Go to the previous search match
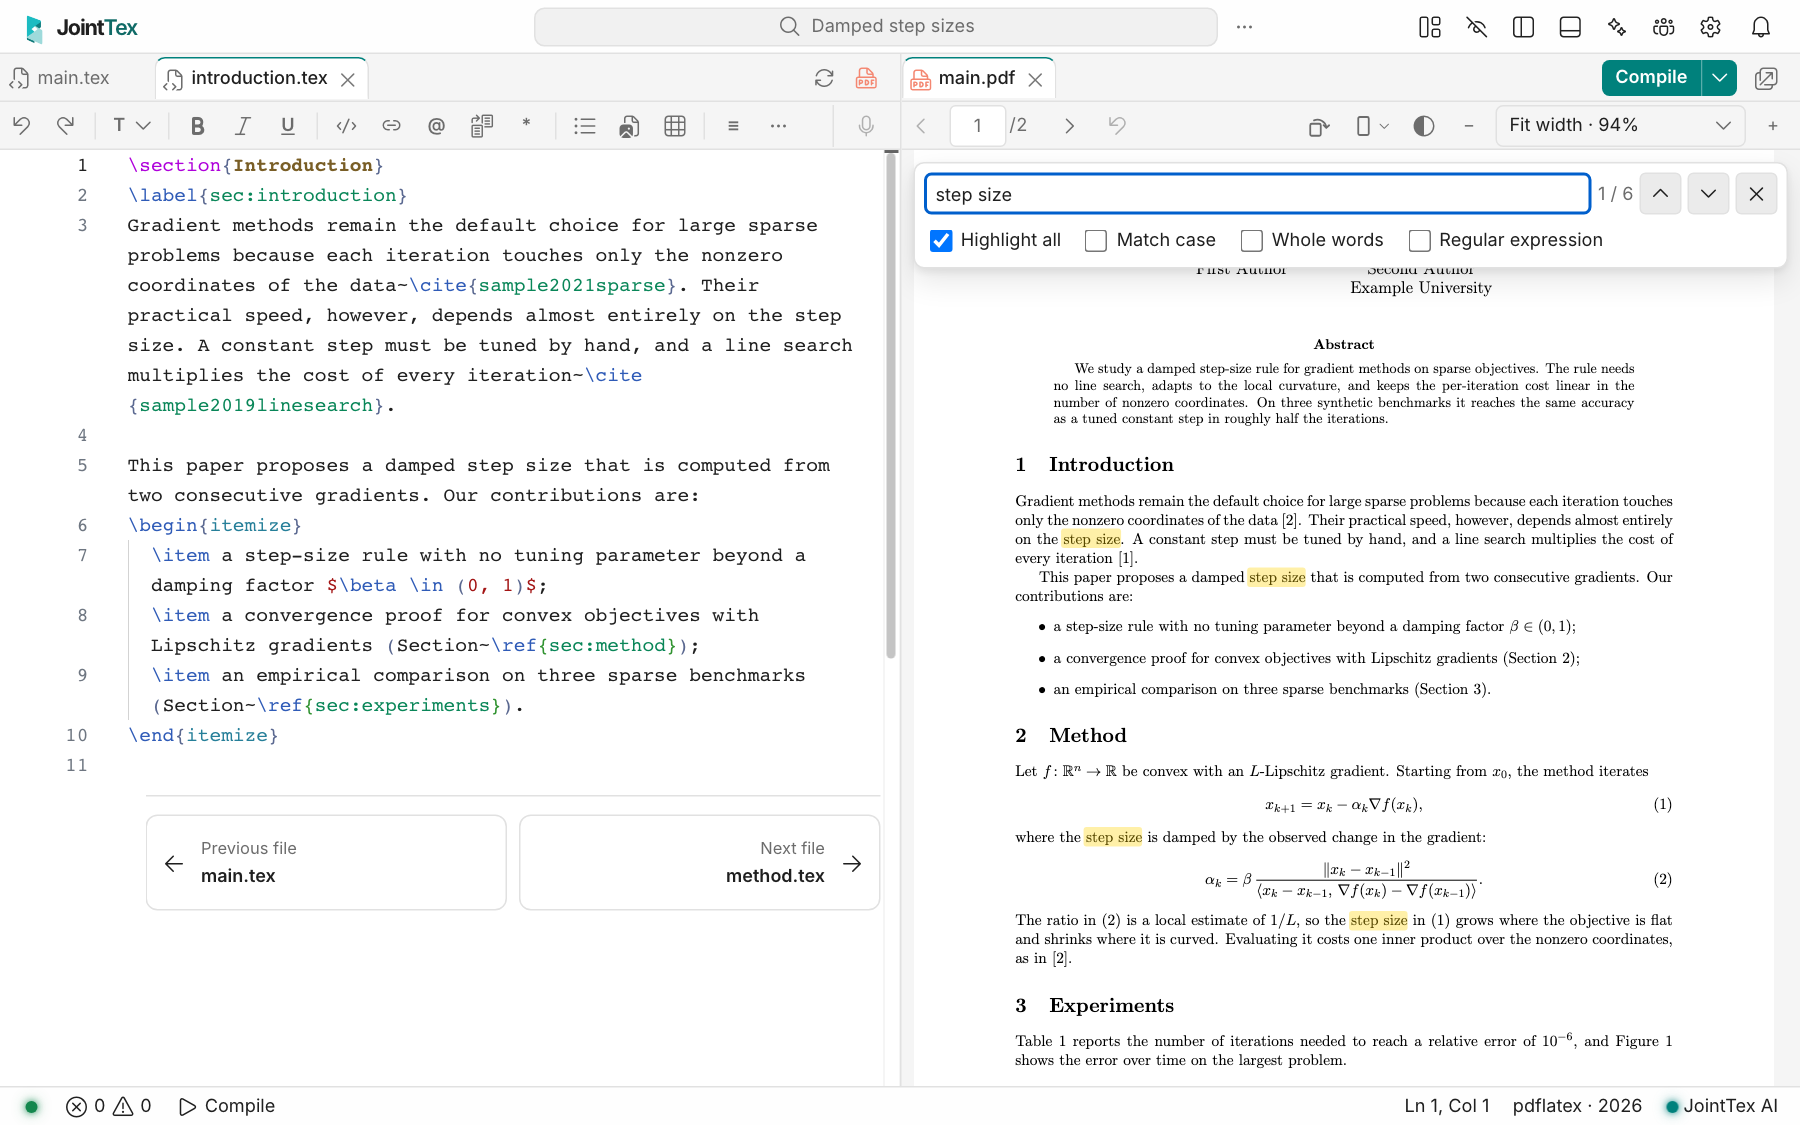Image resolution: width=1800 pixels, height=1125 pixels. pyautogui.click(x=1660, y=194)
